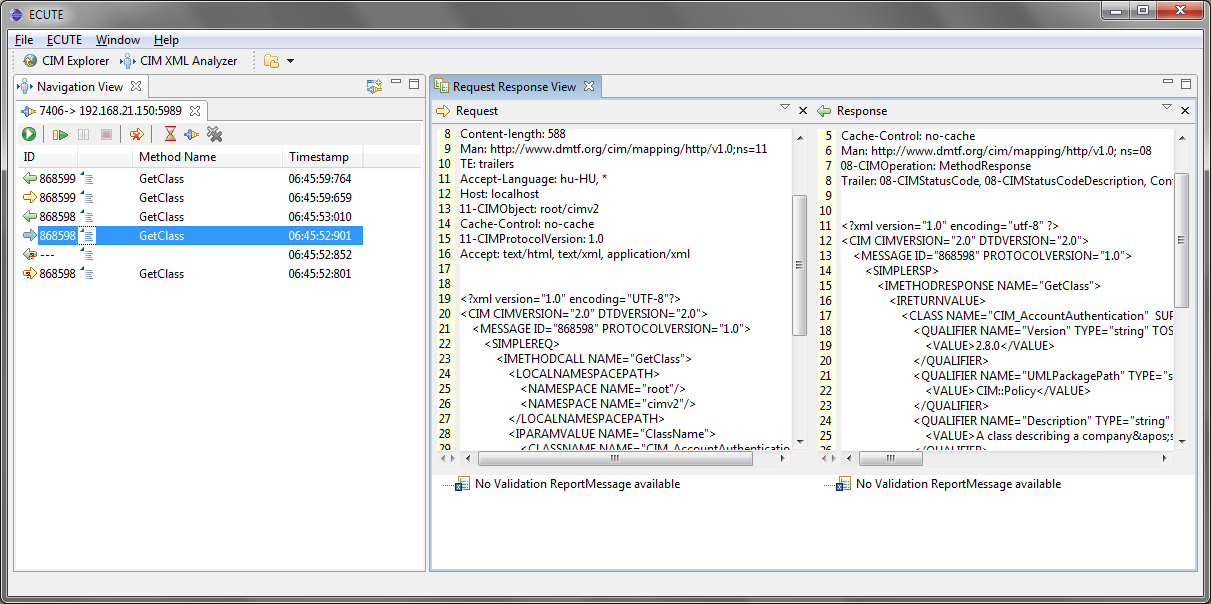
Task: Open the Request pane view menu triangle
Action: click(785, 107)
